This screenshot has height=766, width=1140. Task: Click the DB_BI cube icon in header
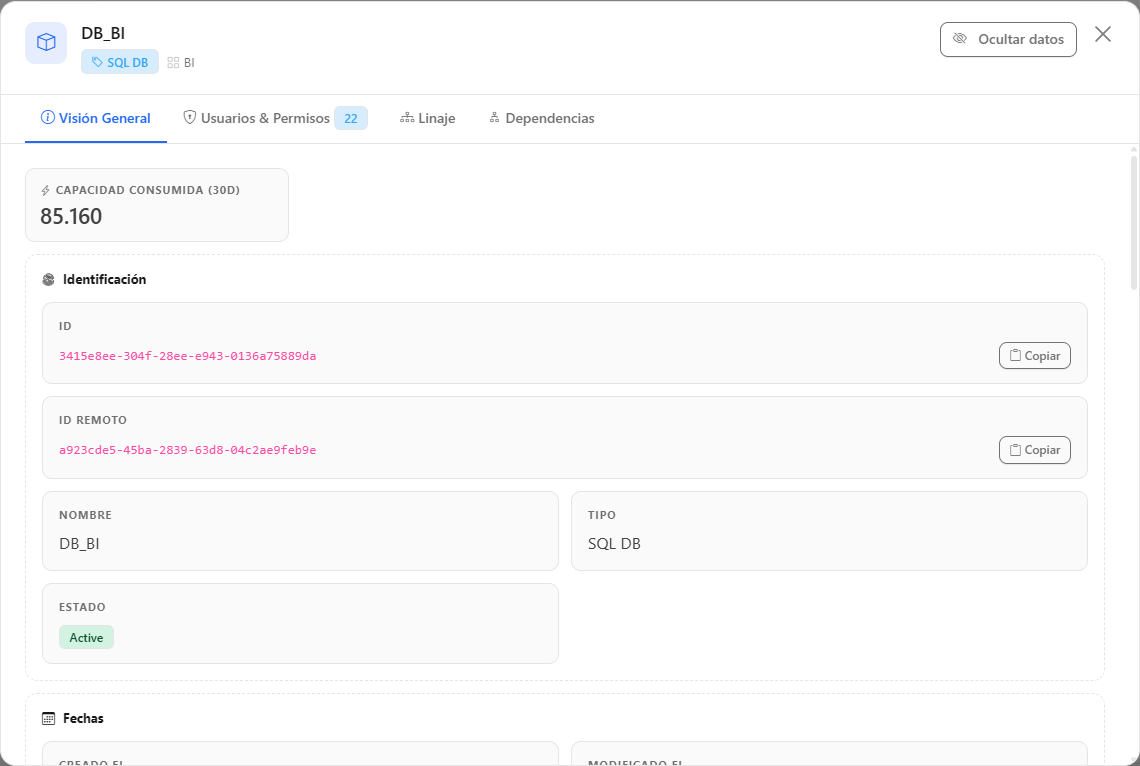46,43
